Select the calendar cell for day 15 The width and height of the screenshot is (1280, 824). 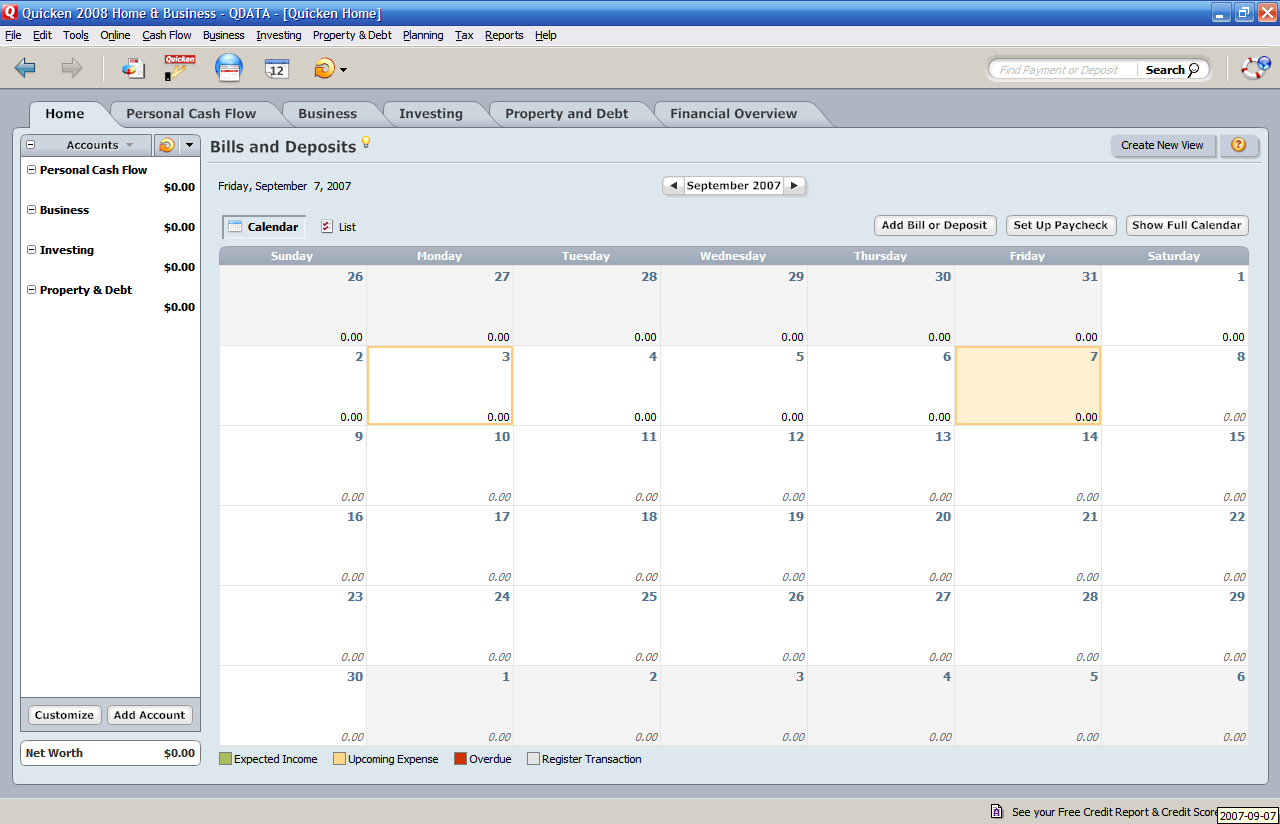coord(1175,466)
